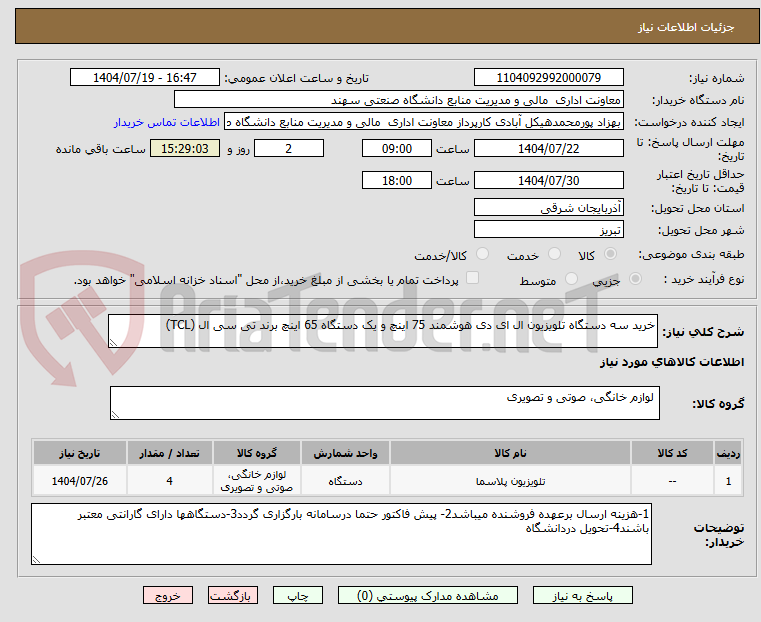Click the 'خروج' exit button
The image size is (761, 622).
[x=168, y=595]
